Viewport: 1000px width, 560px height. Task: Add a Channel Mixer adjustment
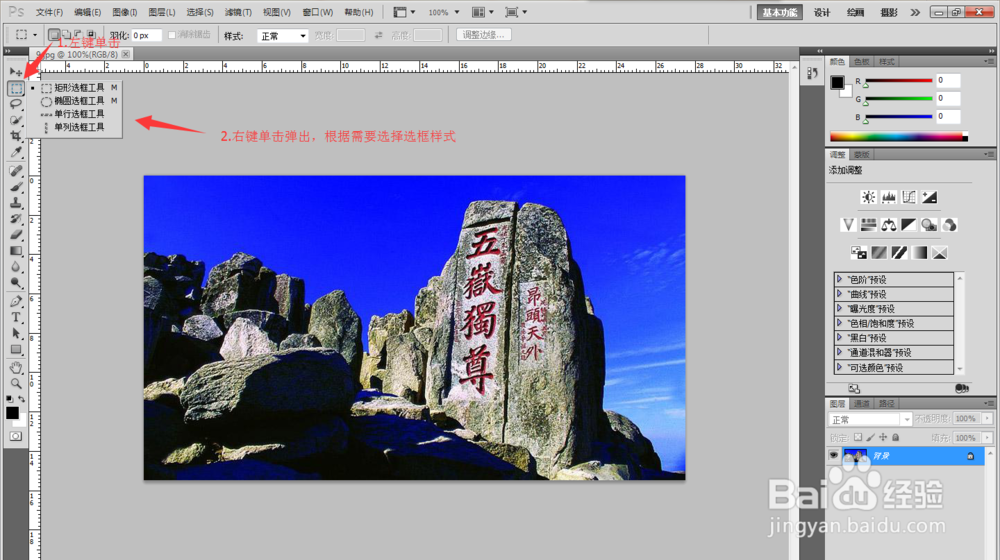click(x=950, y=225)
